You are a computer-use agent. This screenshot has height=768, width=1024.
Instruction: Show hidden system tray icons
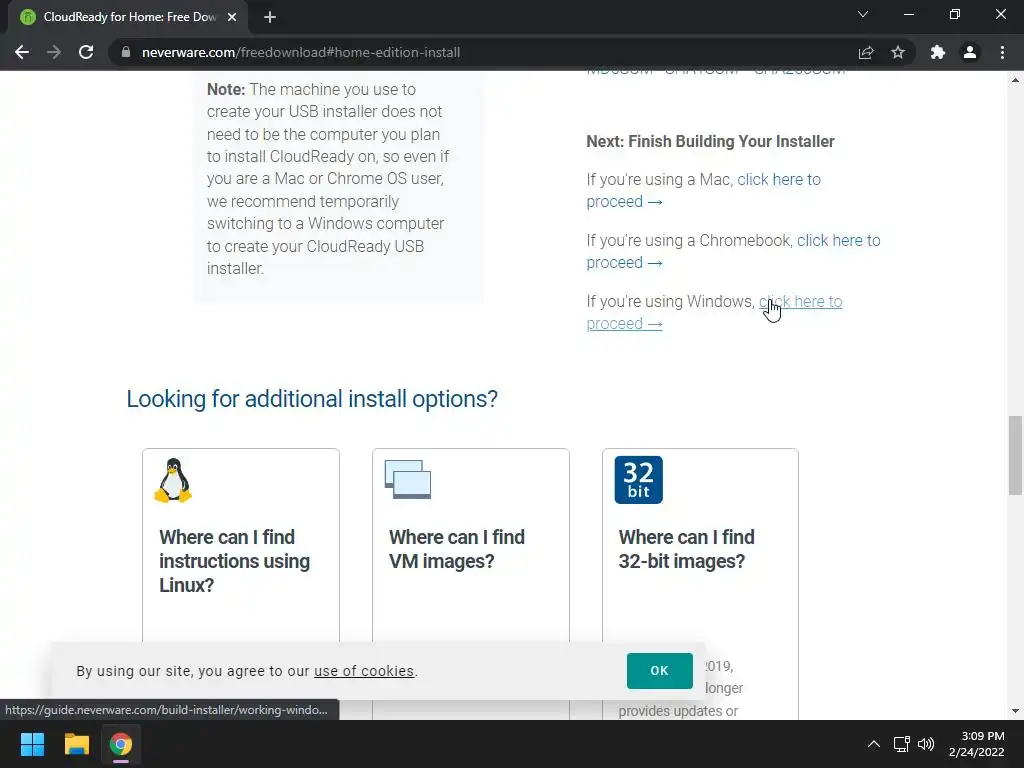click(x=874, y=744)
